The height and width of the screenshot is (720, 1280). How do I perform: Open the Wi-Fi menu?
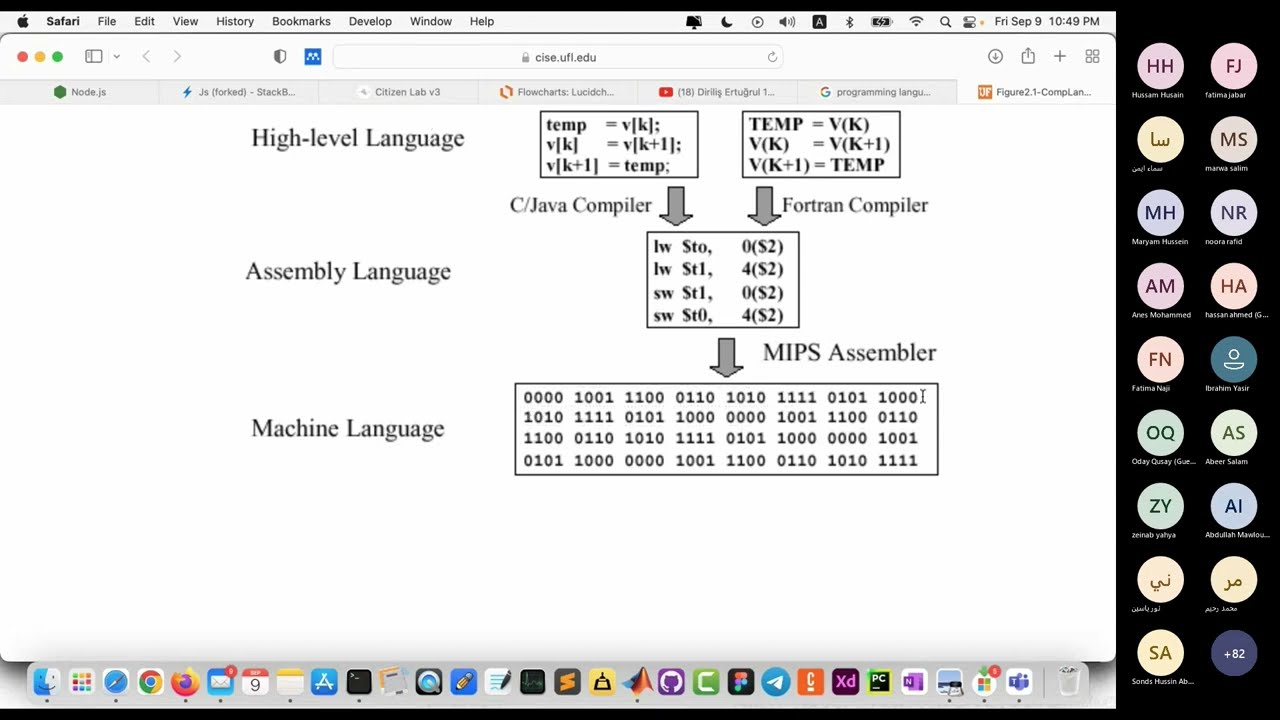point(916,21)
